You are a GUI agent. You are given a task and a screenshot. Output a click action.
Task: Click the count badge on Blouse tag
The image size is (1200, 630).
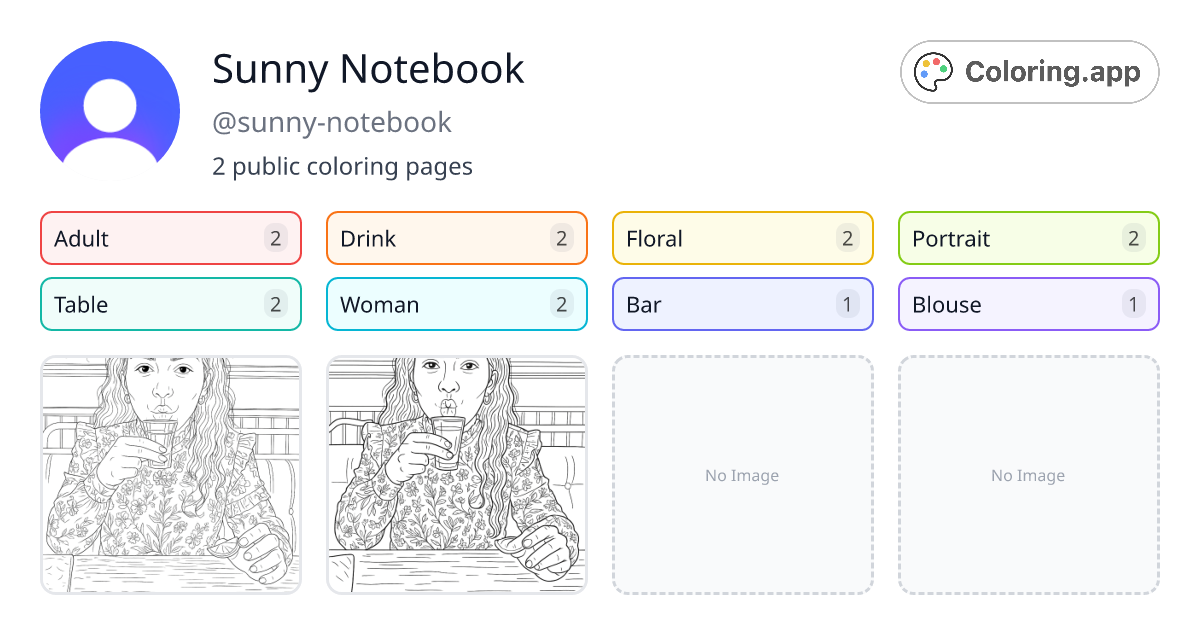pyautogui.click(x=1134, y=304)
